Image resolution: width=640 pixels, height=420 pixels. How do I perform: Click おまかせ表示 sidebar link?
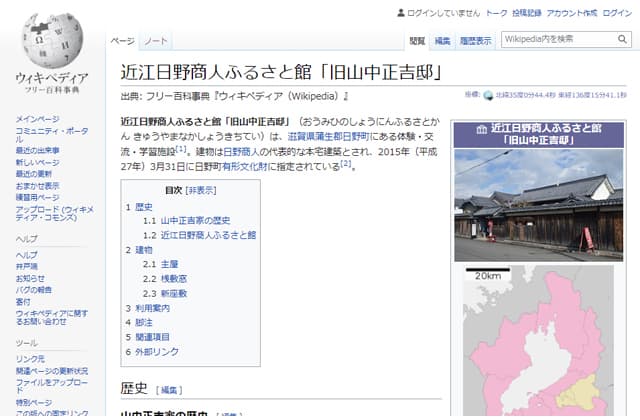pos(38,186)
